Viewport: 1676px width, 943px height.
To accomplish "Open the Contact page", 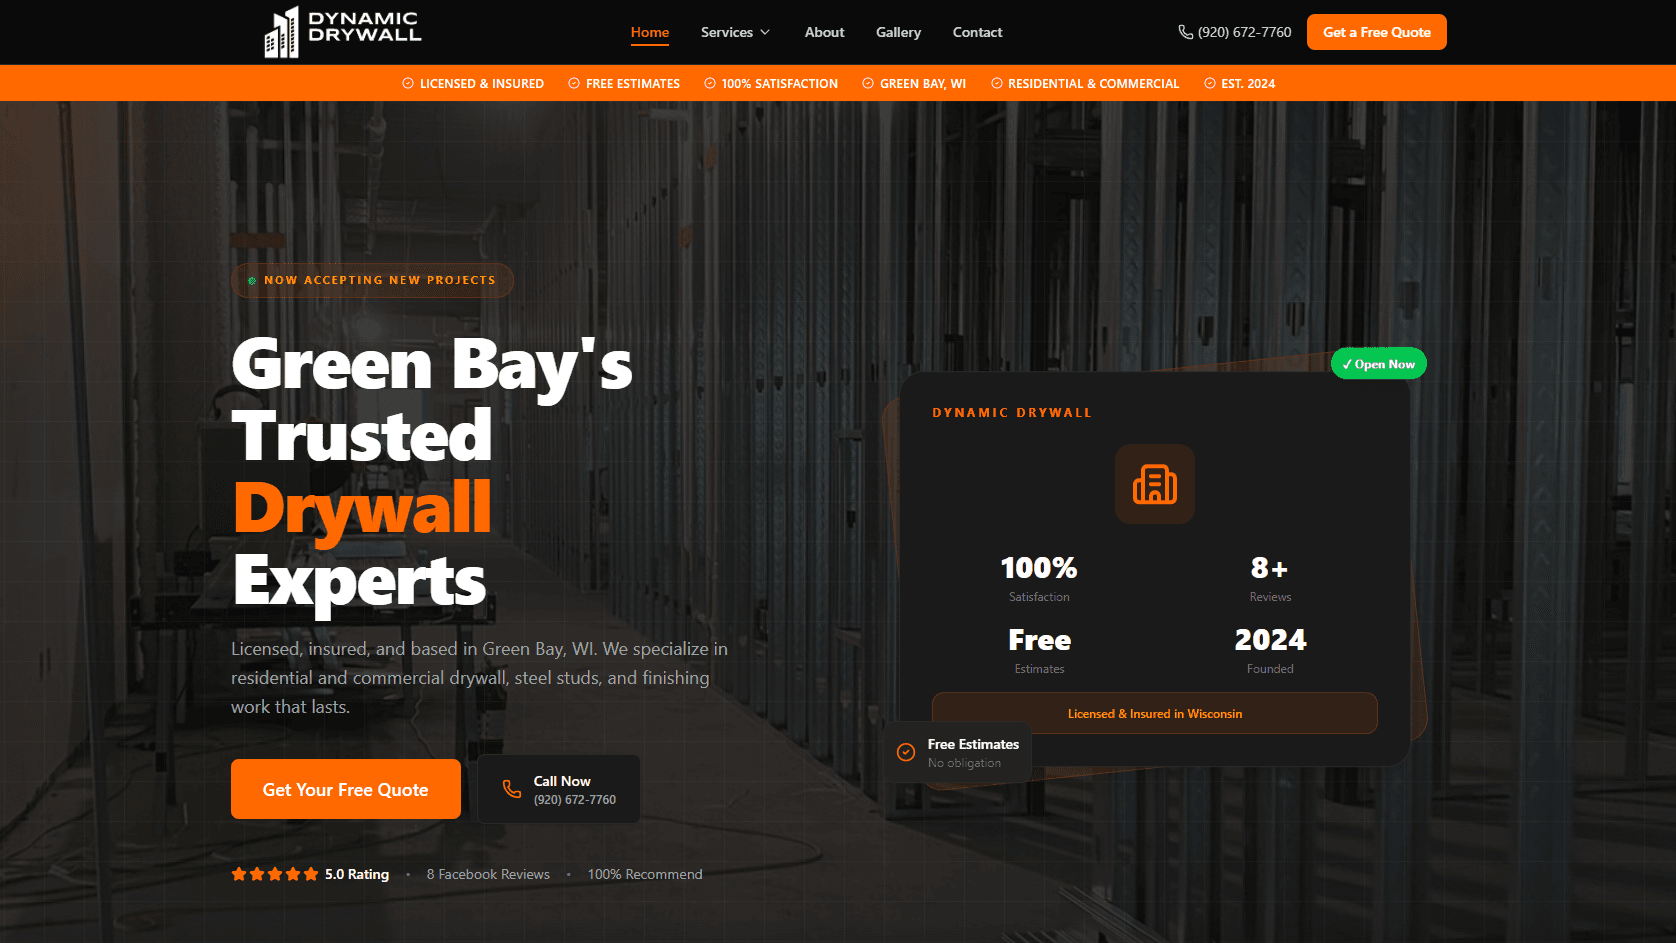I will tap(977, 32).
